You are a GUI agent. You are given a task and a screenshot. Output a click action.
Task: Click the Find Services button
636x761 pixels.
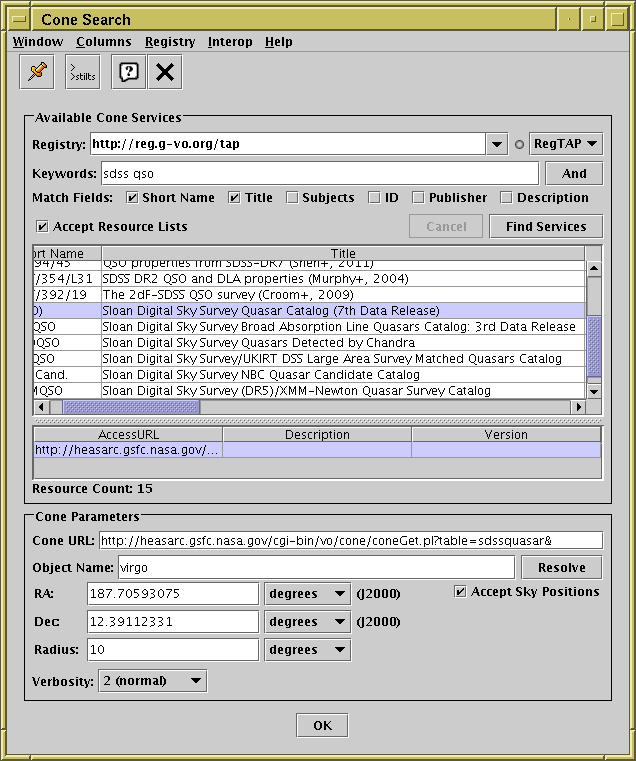coord(546,227)
